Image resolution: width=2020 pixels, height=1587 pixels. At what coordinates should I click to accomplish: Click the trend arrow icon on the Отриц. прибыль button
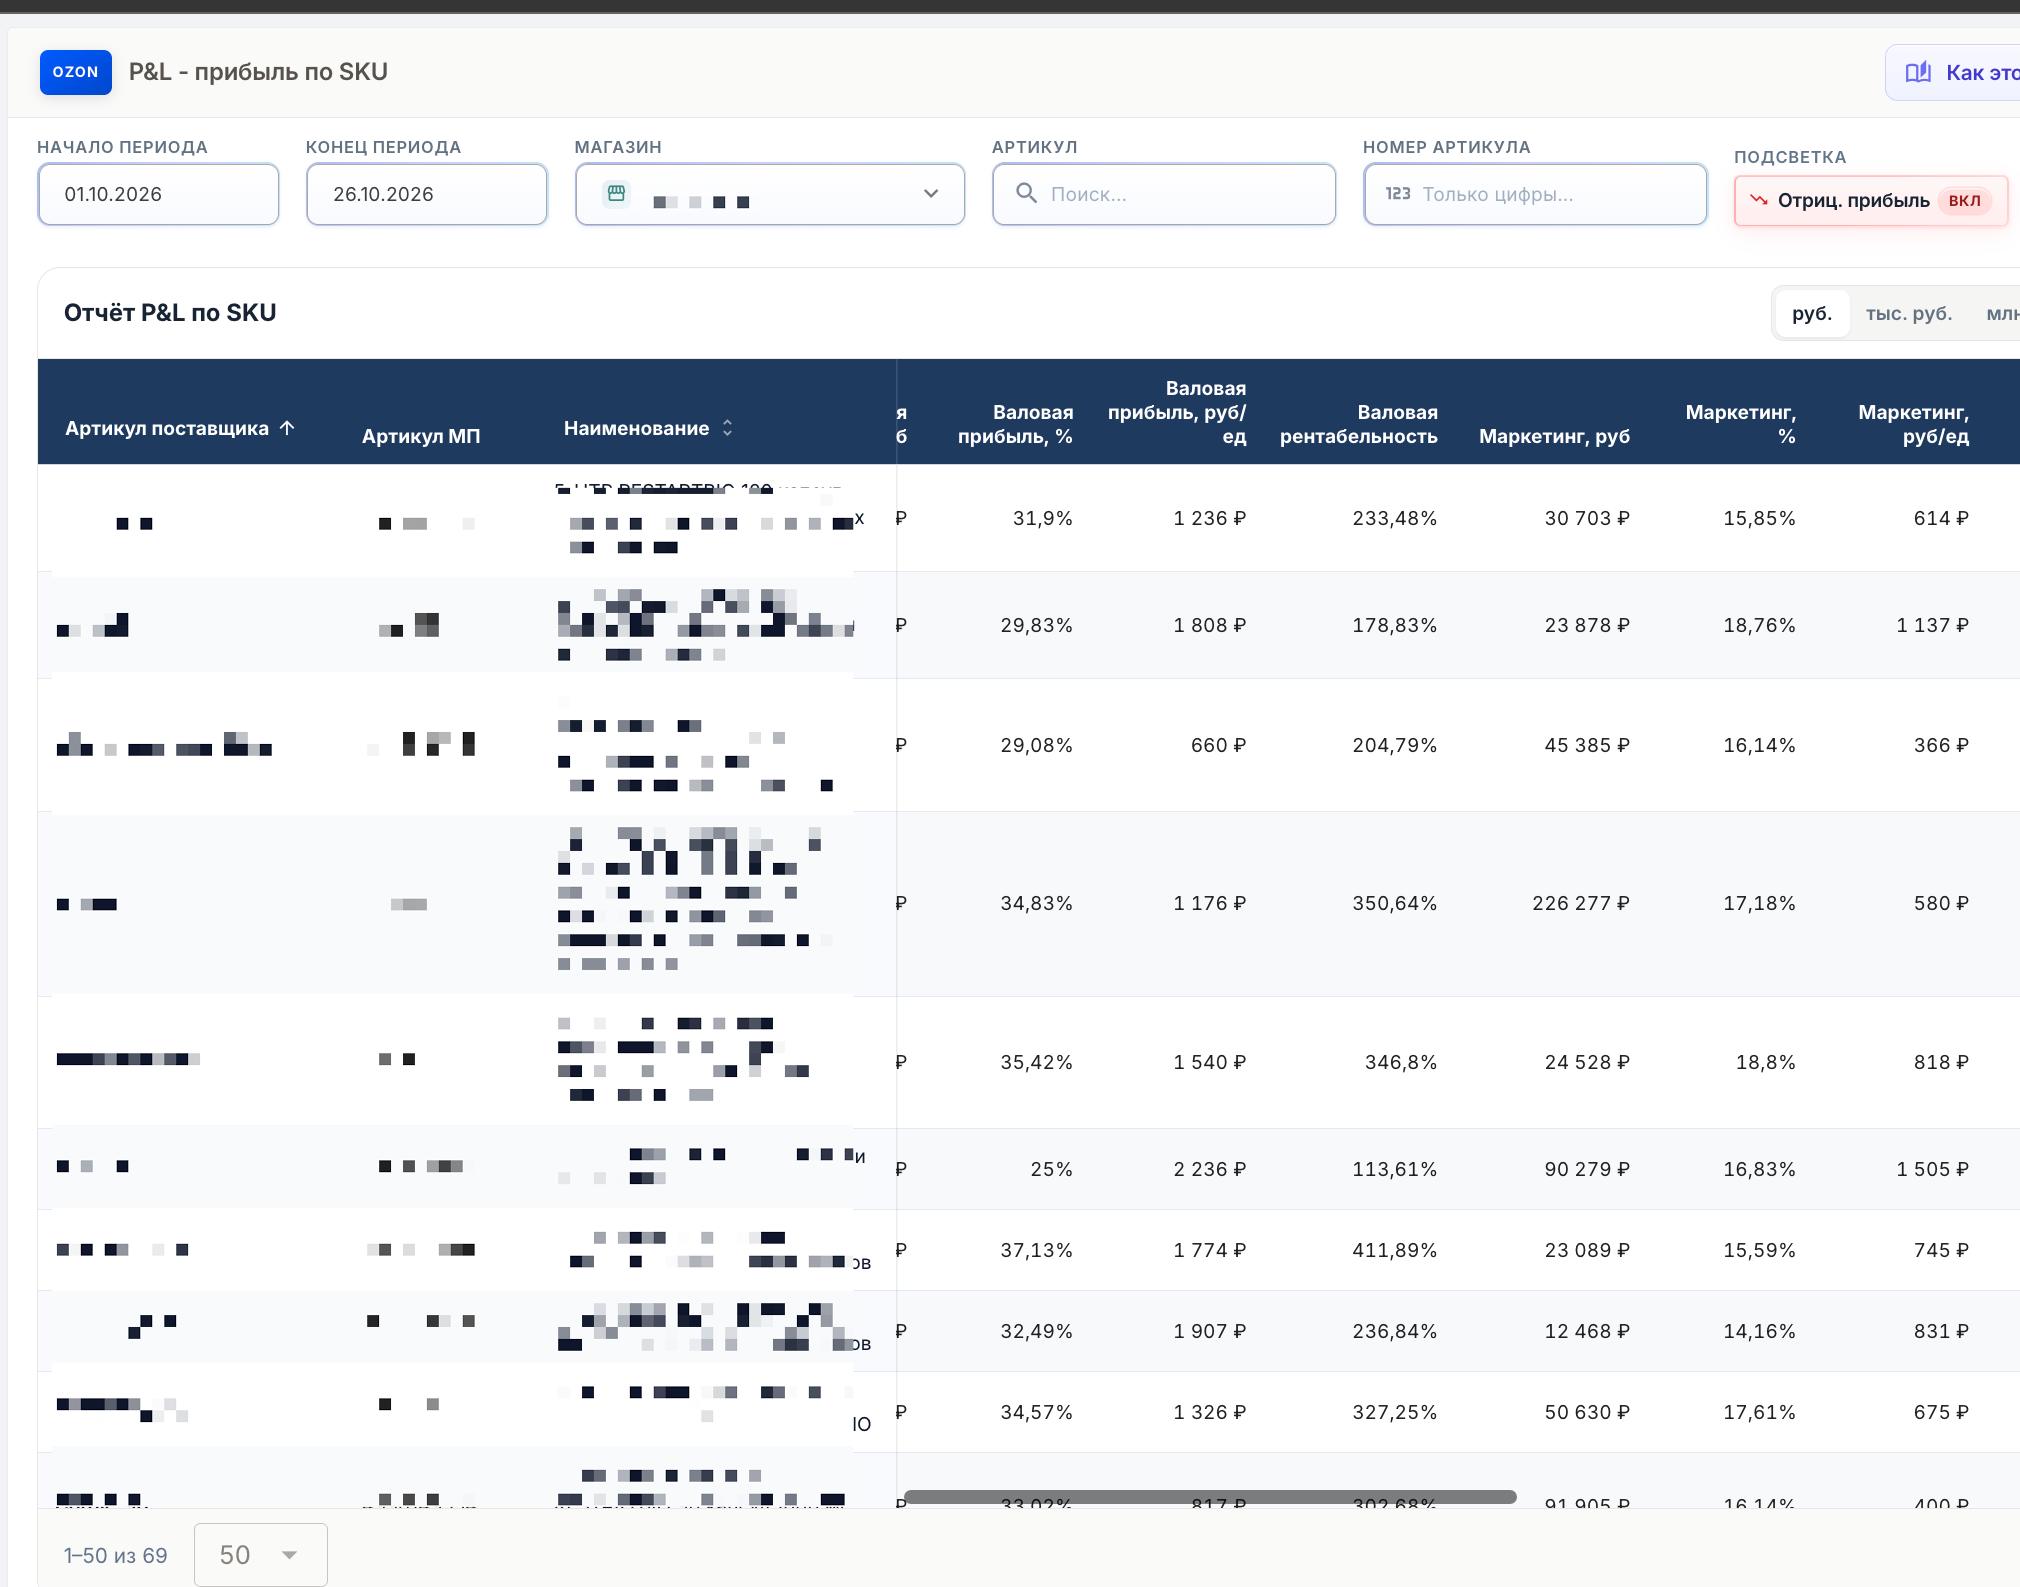pyautogui.click(x=1758, y=200)
